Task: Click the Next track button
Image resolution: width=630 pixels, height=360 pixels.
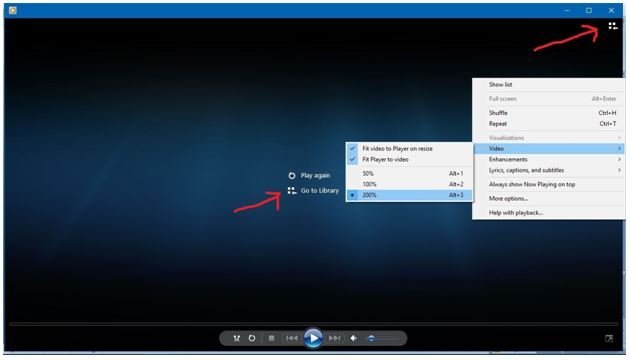Action: point(334,338)
